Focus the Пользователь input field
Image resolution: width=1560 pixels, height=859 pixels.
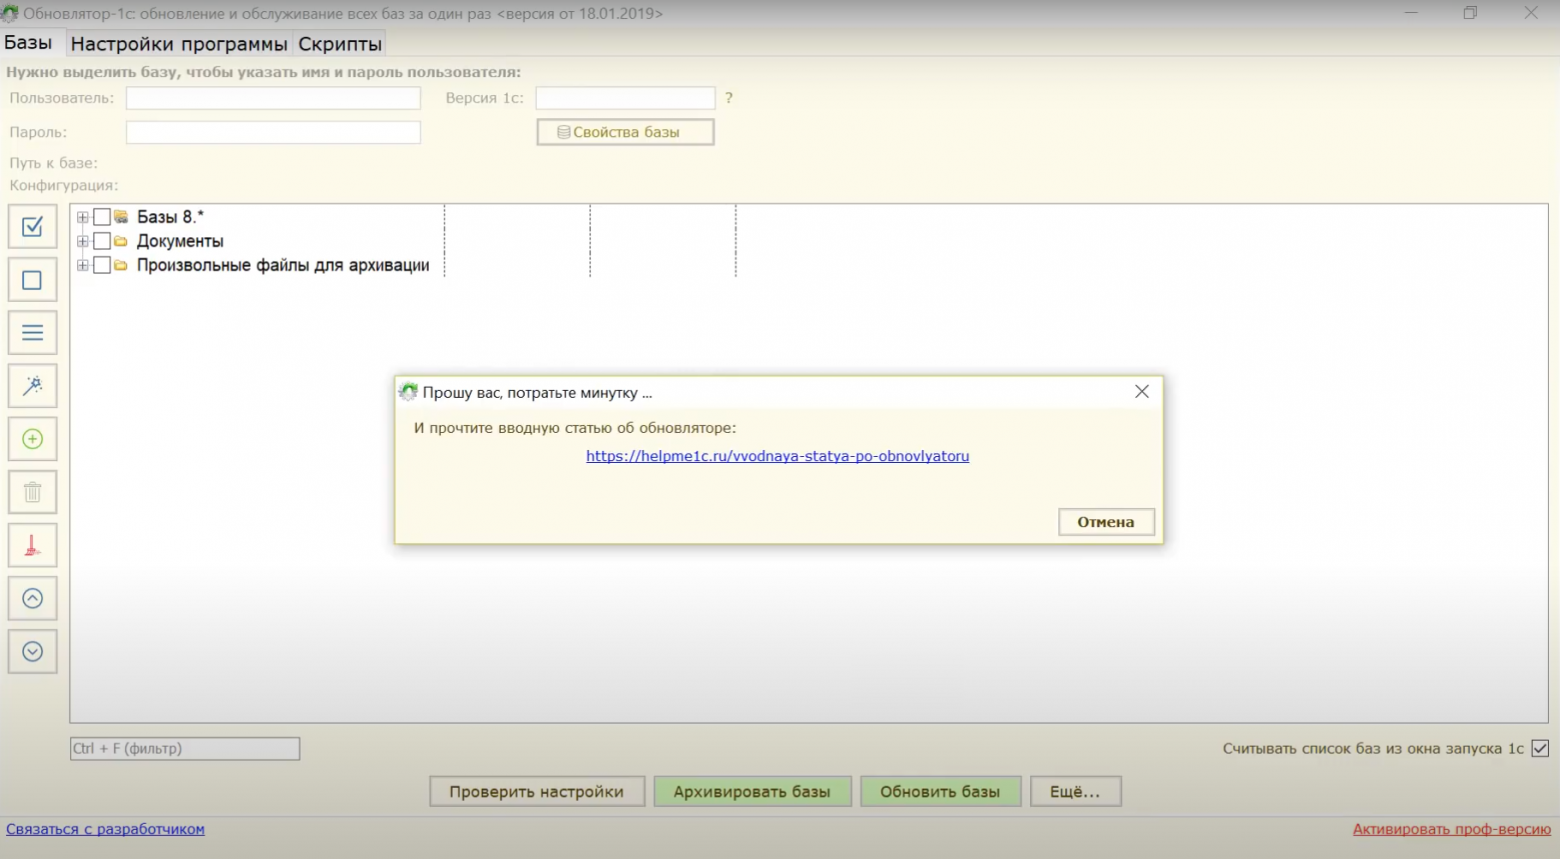pyautogui.click(x=273, y=98)
